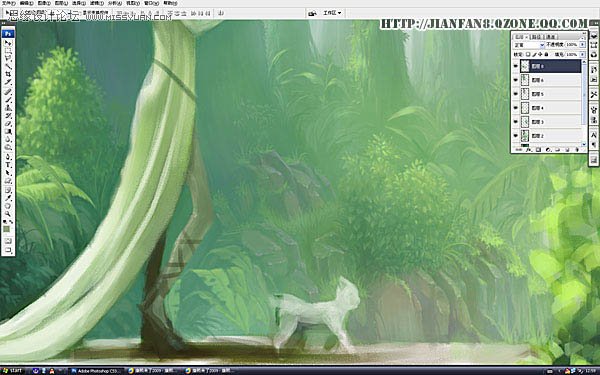This screenshot has height=375, width=600.
Task: Select the Gradient tool
Action: click(8, 131)
